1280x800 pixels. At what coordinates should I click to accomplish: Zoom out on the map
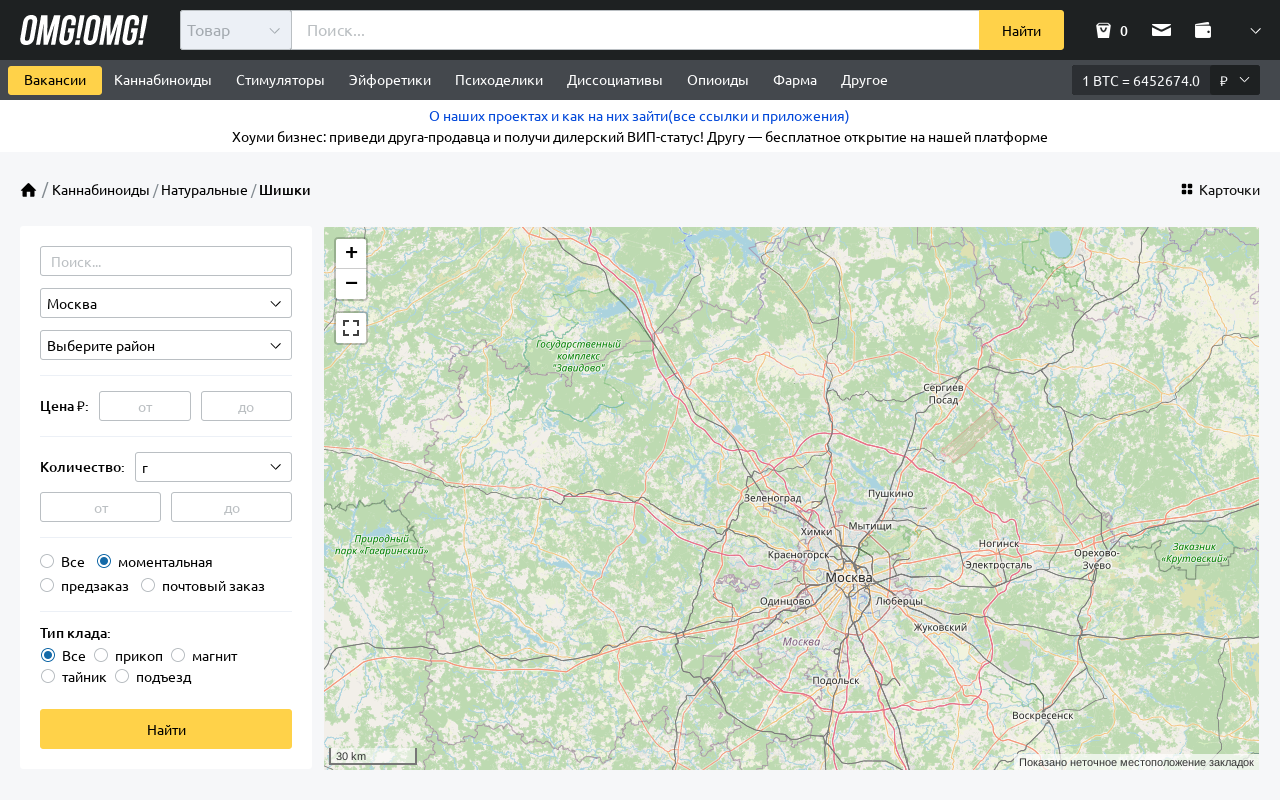coord(351,284)
